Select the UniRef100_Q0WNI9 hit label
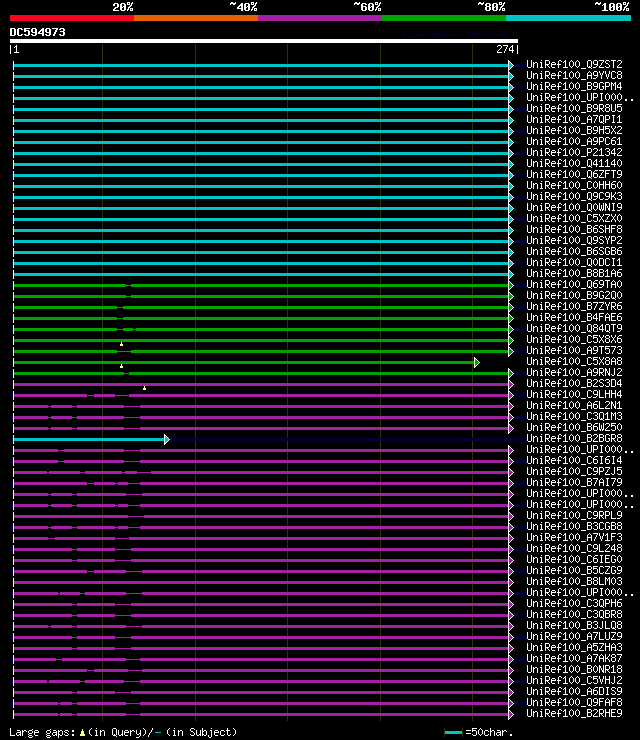This screenshot has width=640, height=740. pos(574,207)
